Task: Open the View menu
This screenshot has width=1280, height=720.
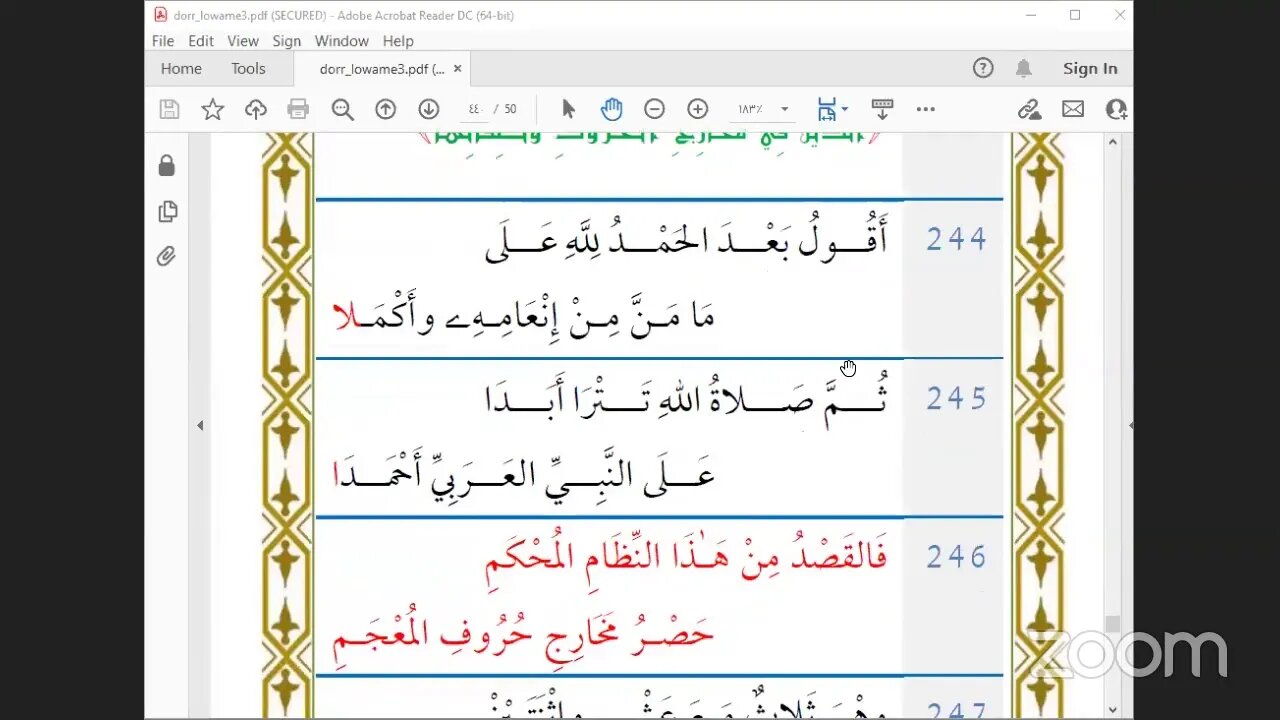Action: click(243, 41)
